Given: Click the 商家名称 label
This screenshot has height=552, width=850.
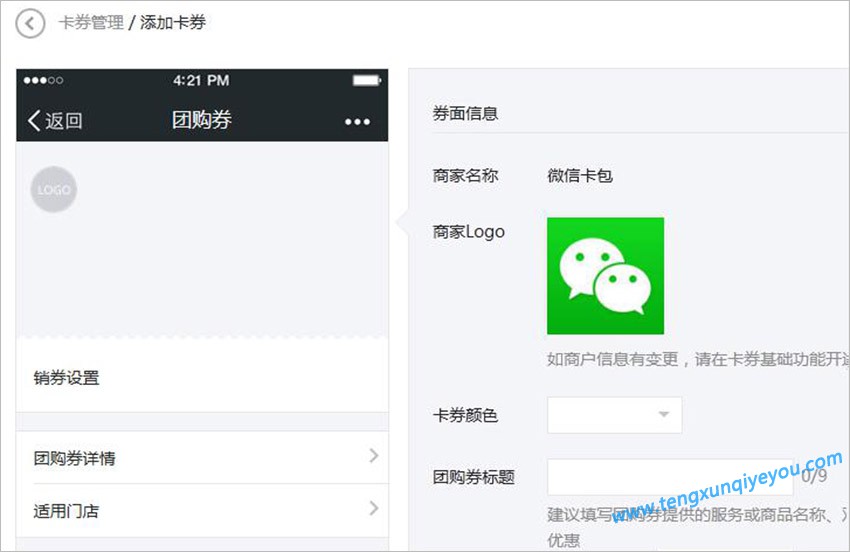Looking at the screenshot, I should [x=465, y=175].
